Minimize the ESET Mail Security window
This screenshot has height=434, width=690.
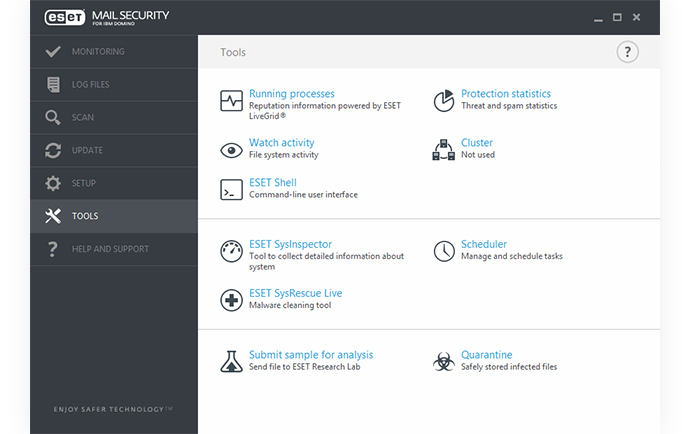tap(598, 18)
